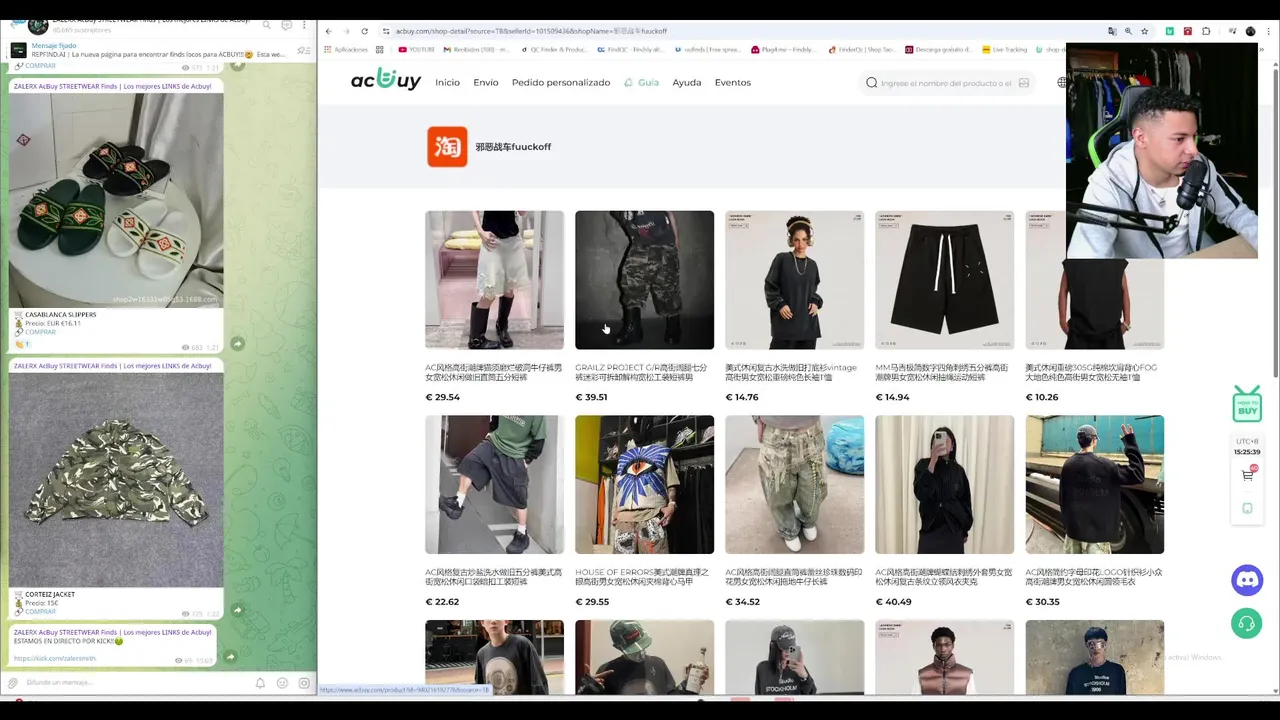Click the browser back arrow
The image size is (1280, 720).
coord(329,31)
